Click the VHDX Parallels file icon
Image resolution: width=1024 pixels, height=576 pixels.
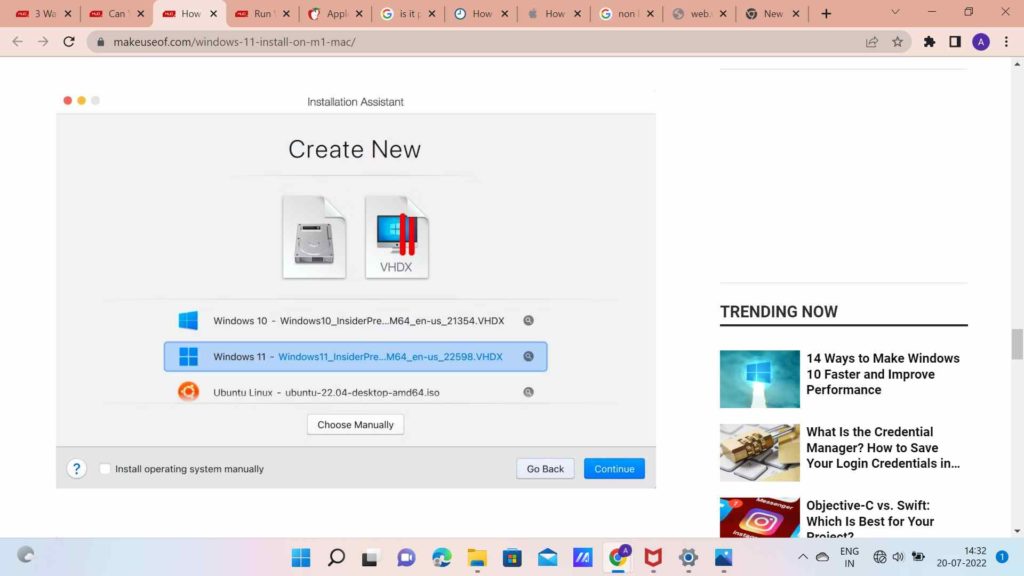click(x=396, y=238)
